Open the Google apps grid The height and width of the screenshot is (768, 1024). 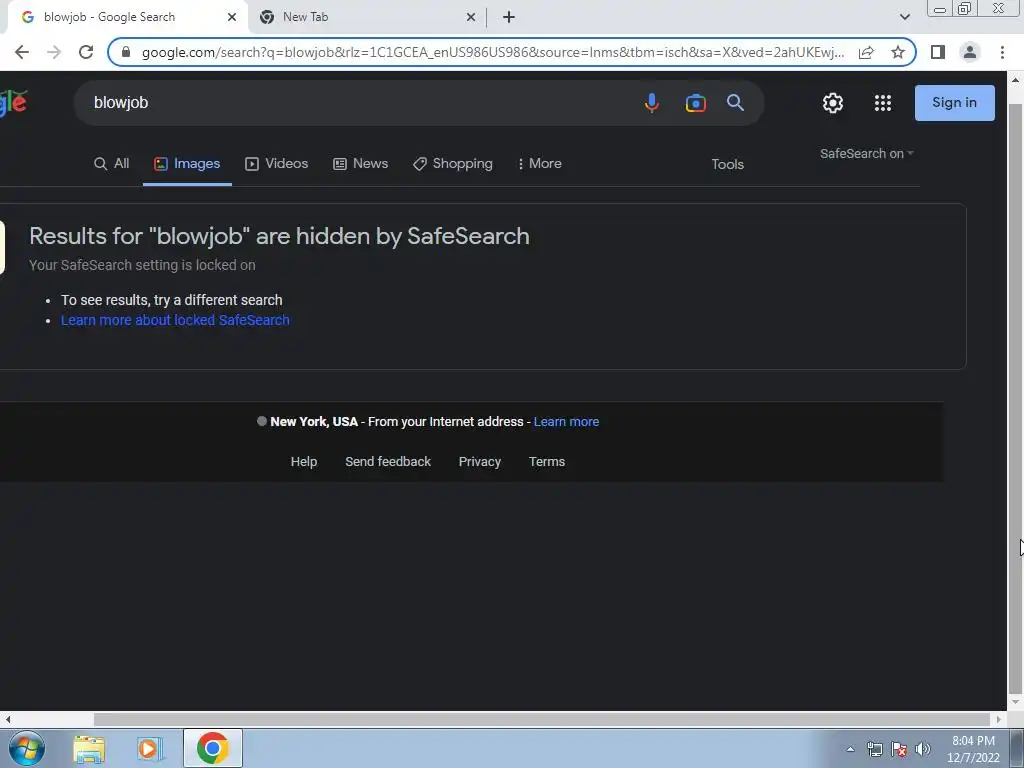point(883,103)
